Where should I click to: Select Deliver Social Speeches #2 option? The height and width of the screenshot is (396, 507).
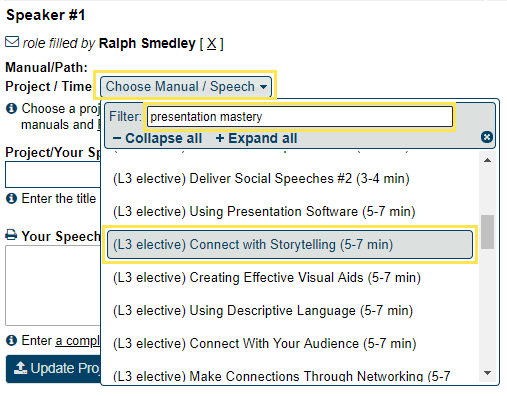(x=261, y=179)
